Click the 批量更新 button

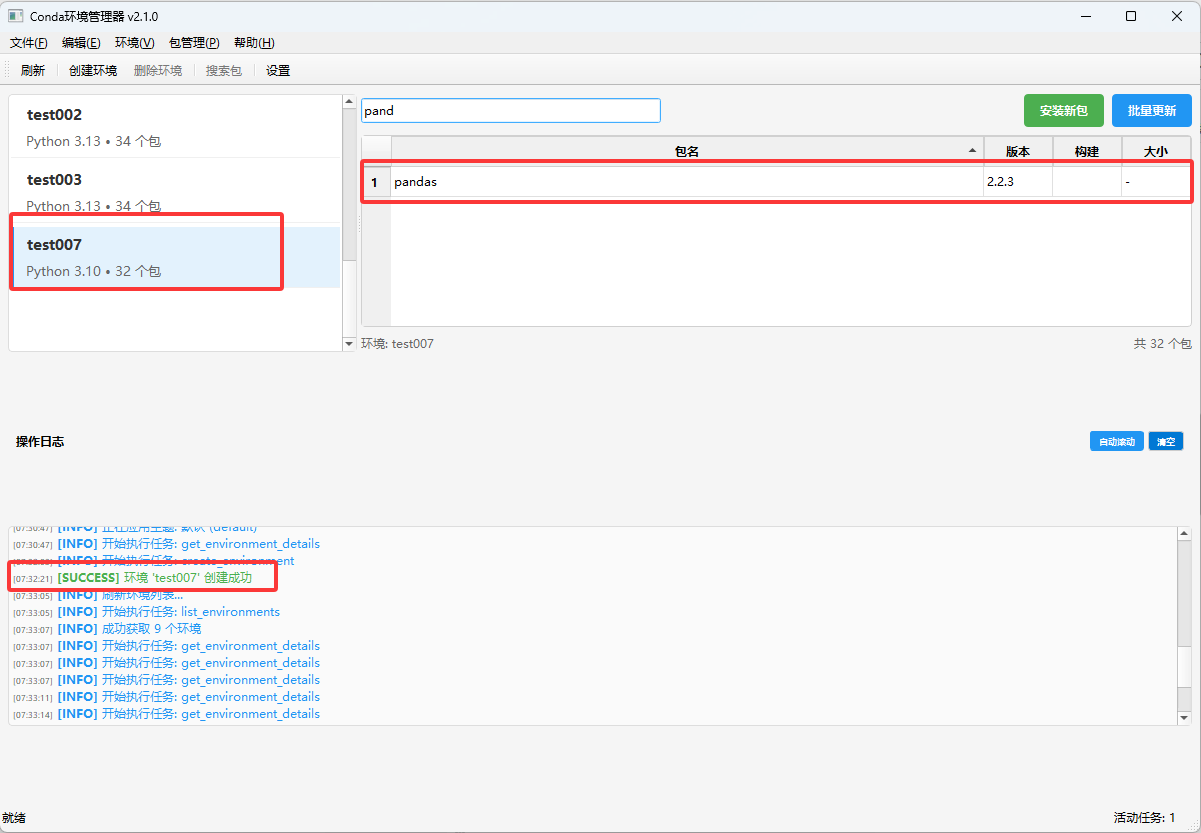[1151, 111]
